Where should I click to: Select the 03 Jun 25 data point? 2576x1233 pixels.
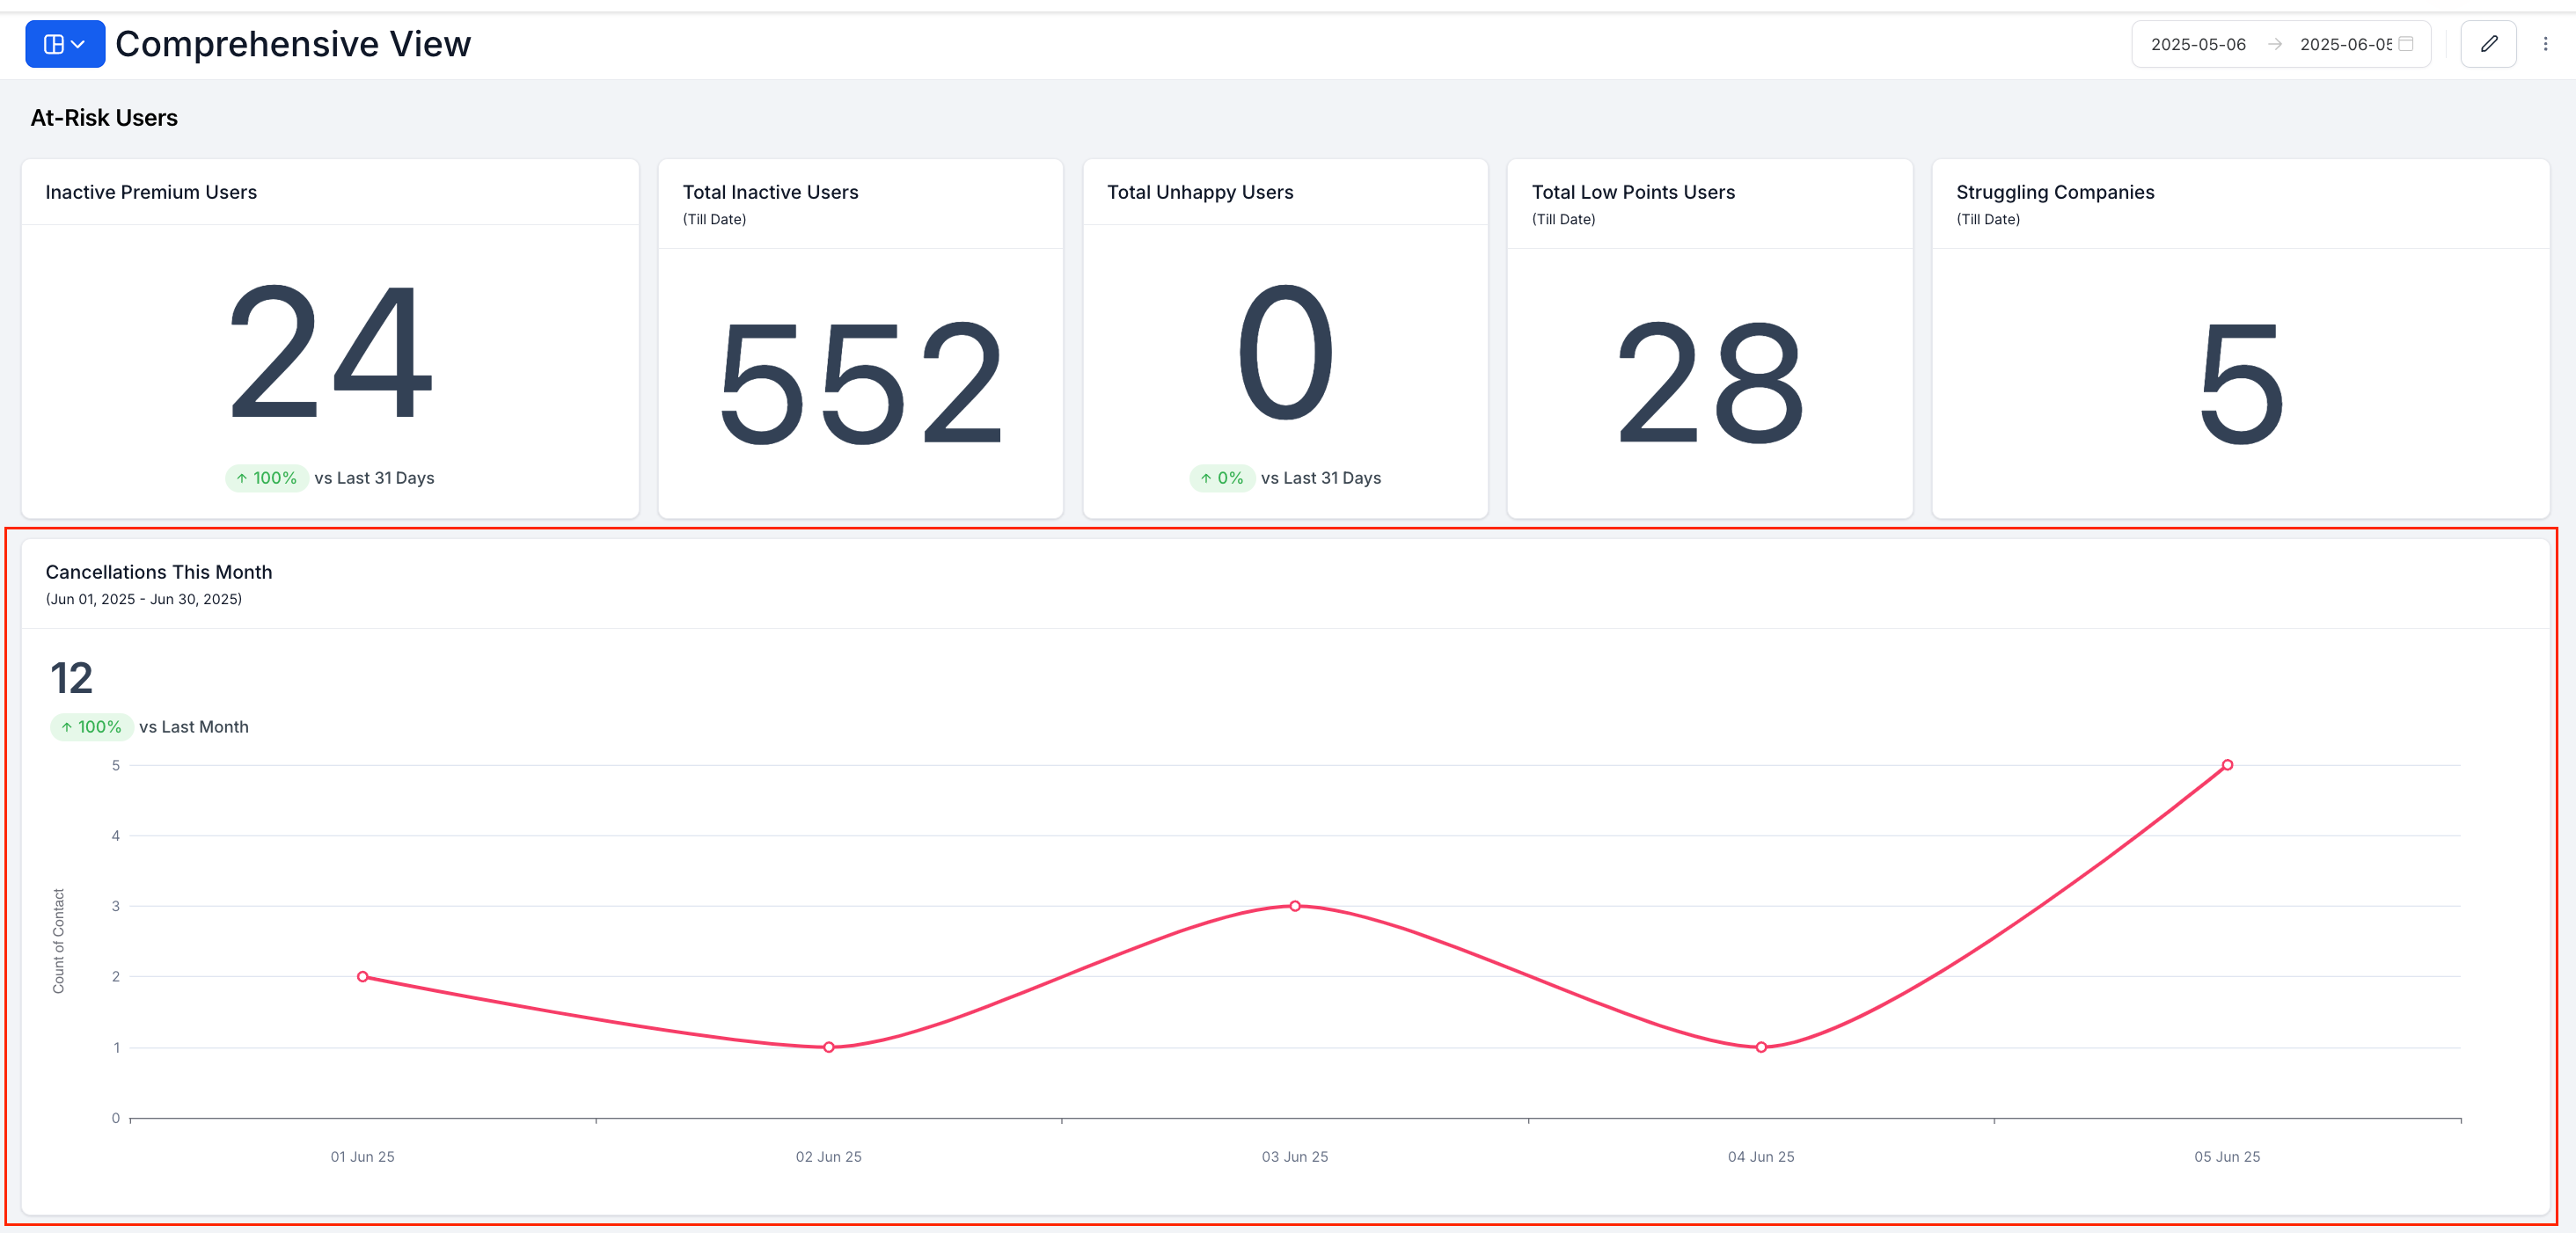[x=1295, y=906]
